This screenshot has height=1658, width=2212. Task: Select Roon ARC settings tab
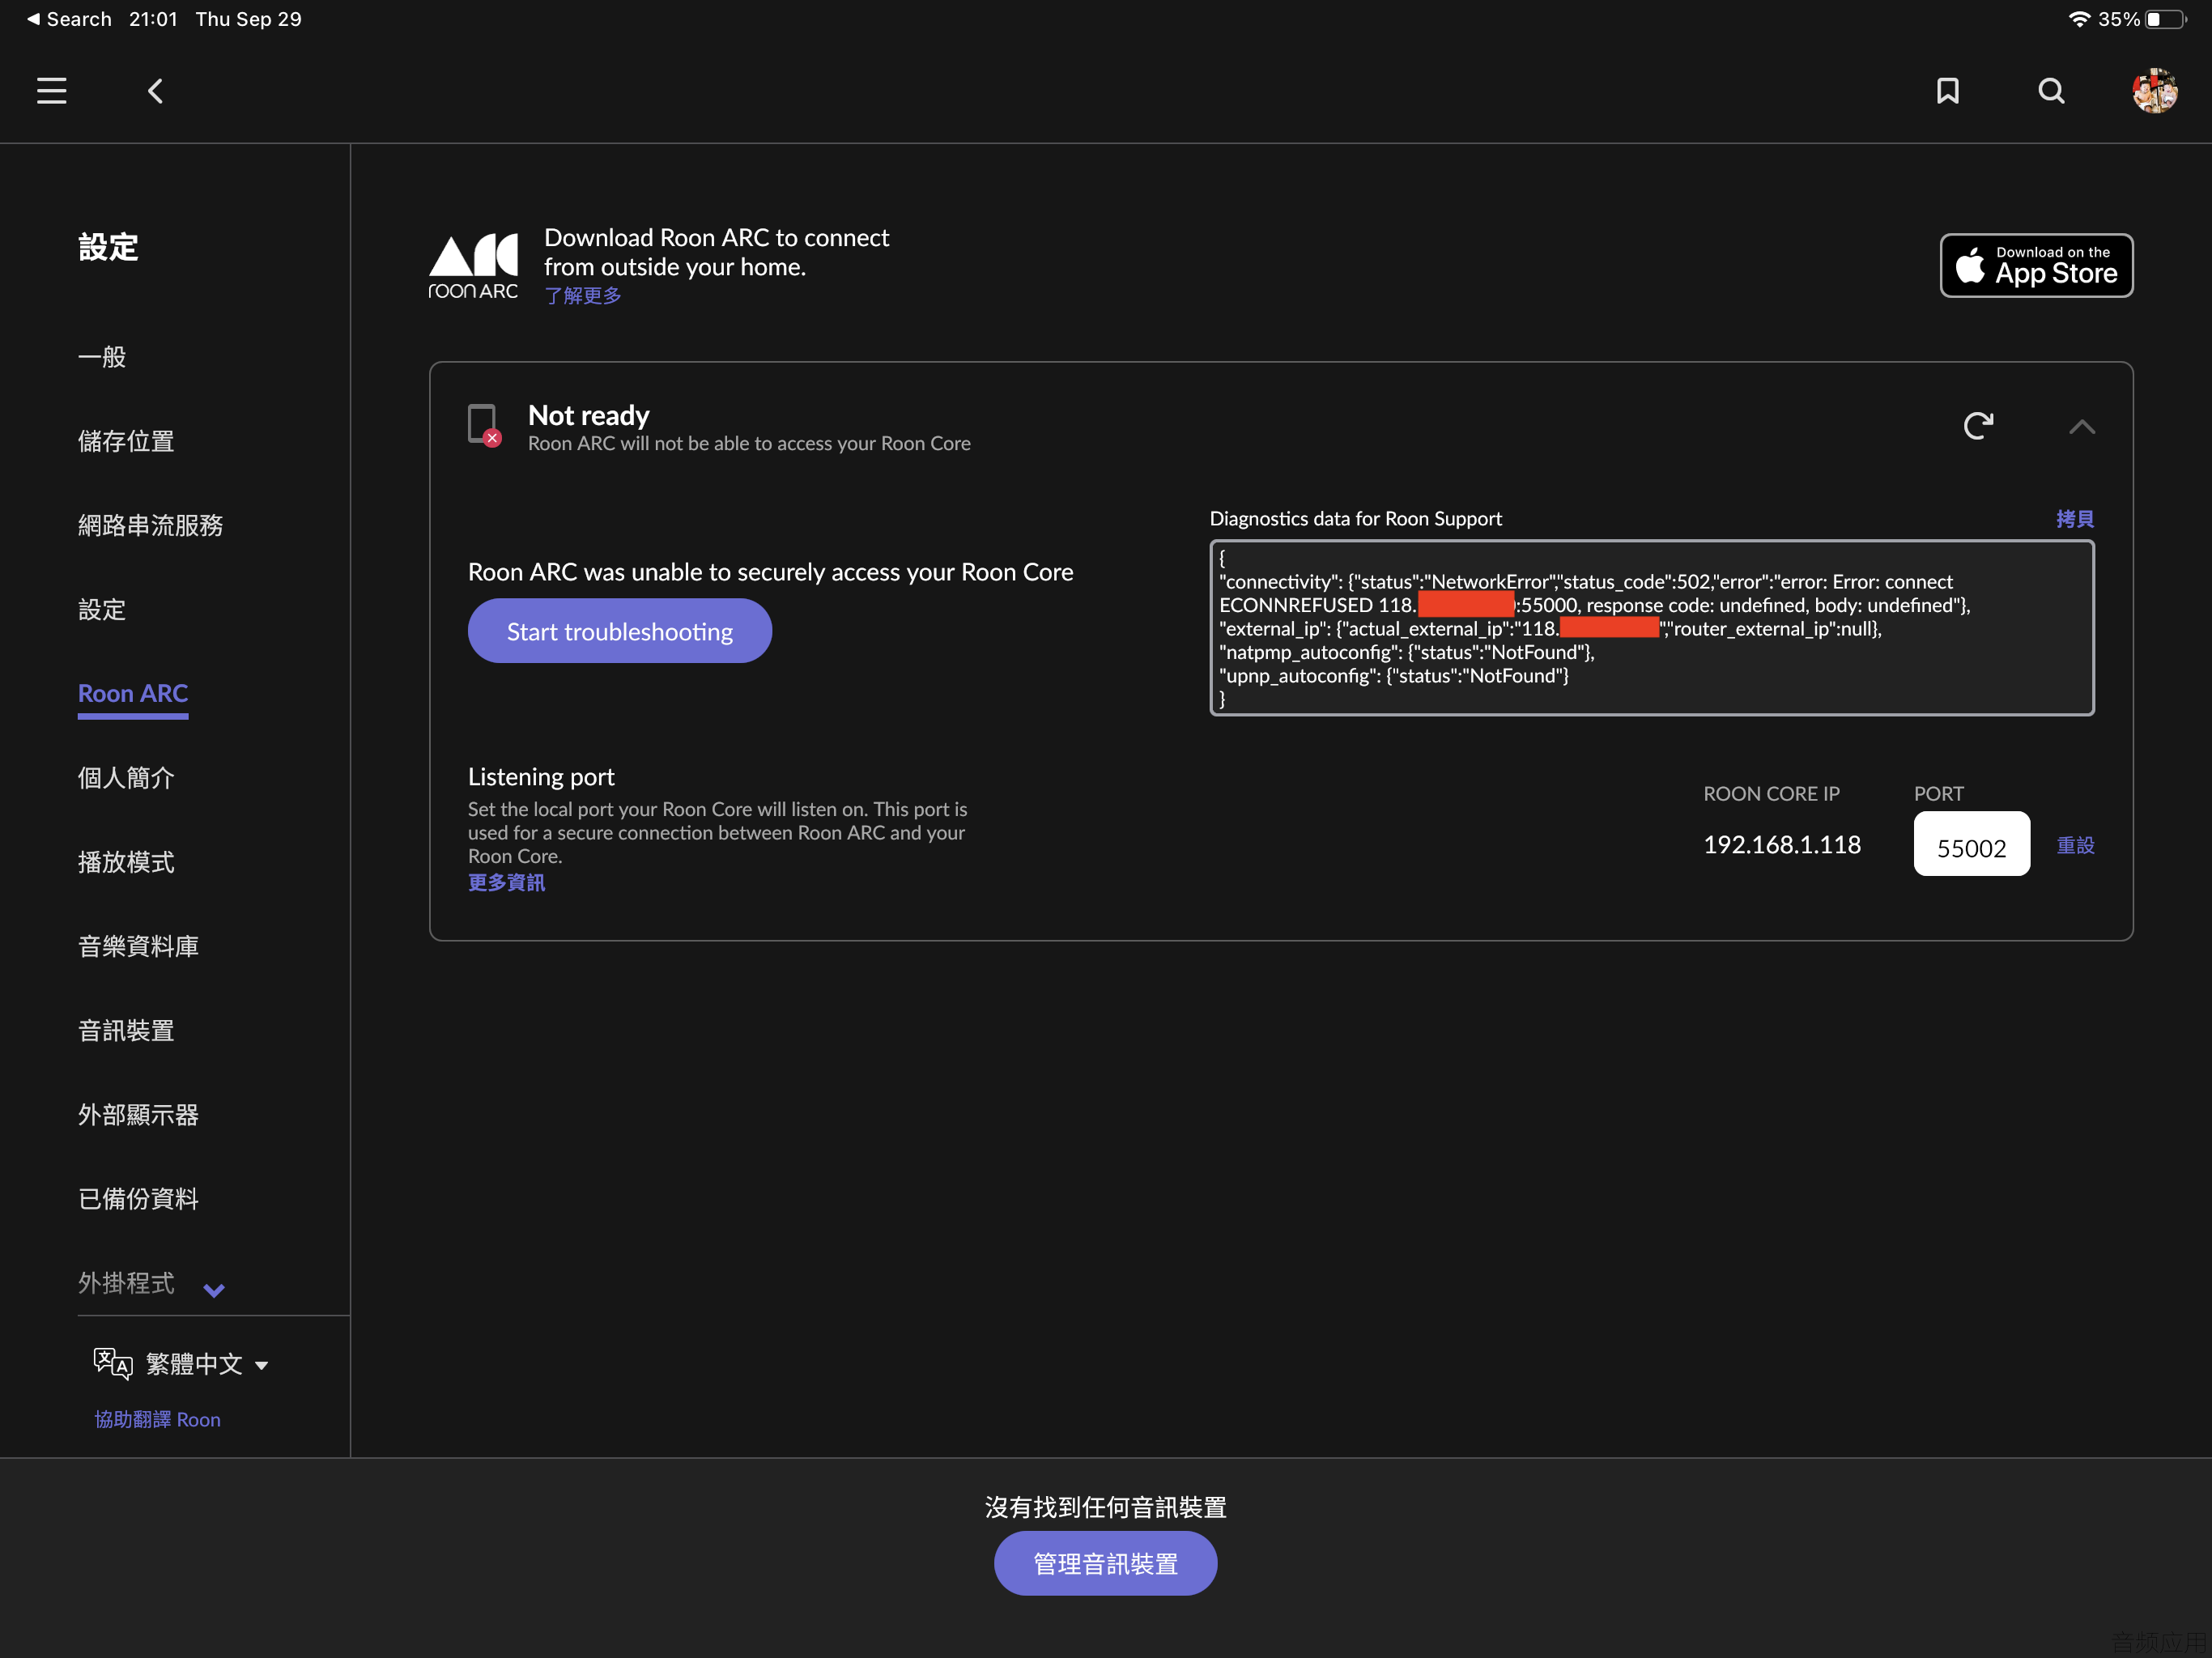tap(133, 693)
